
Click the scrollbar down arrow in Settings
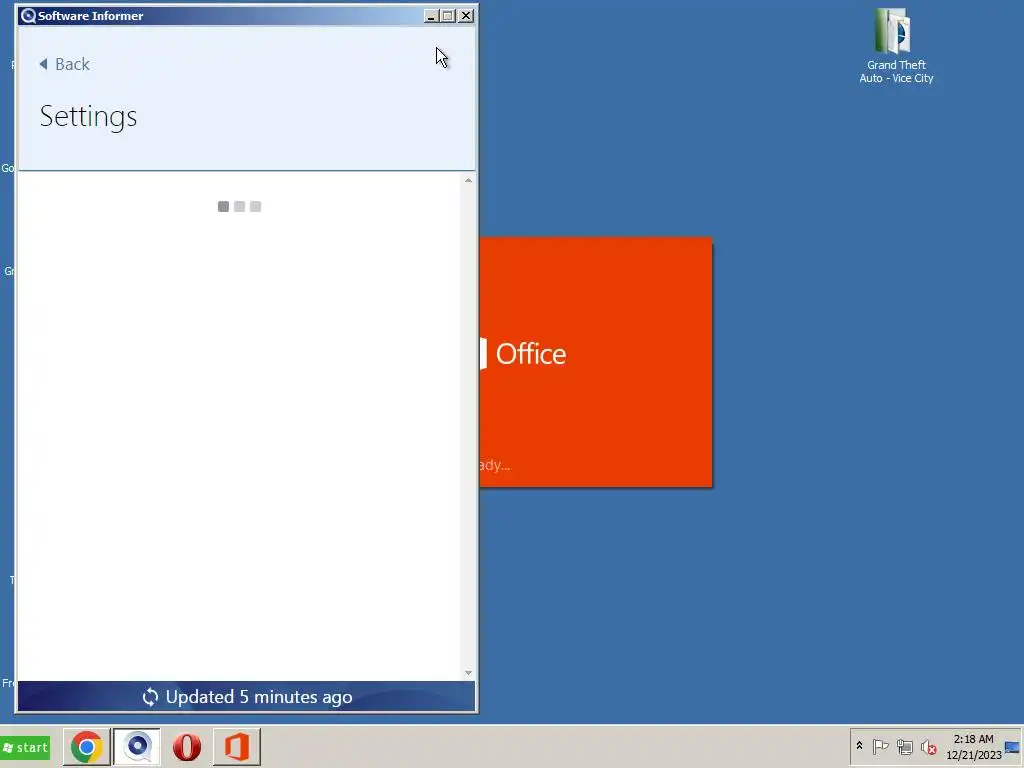click(x=468, y=673)
